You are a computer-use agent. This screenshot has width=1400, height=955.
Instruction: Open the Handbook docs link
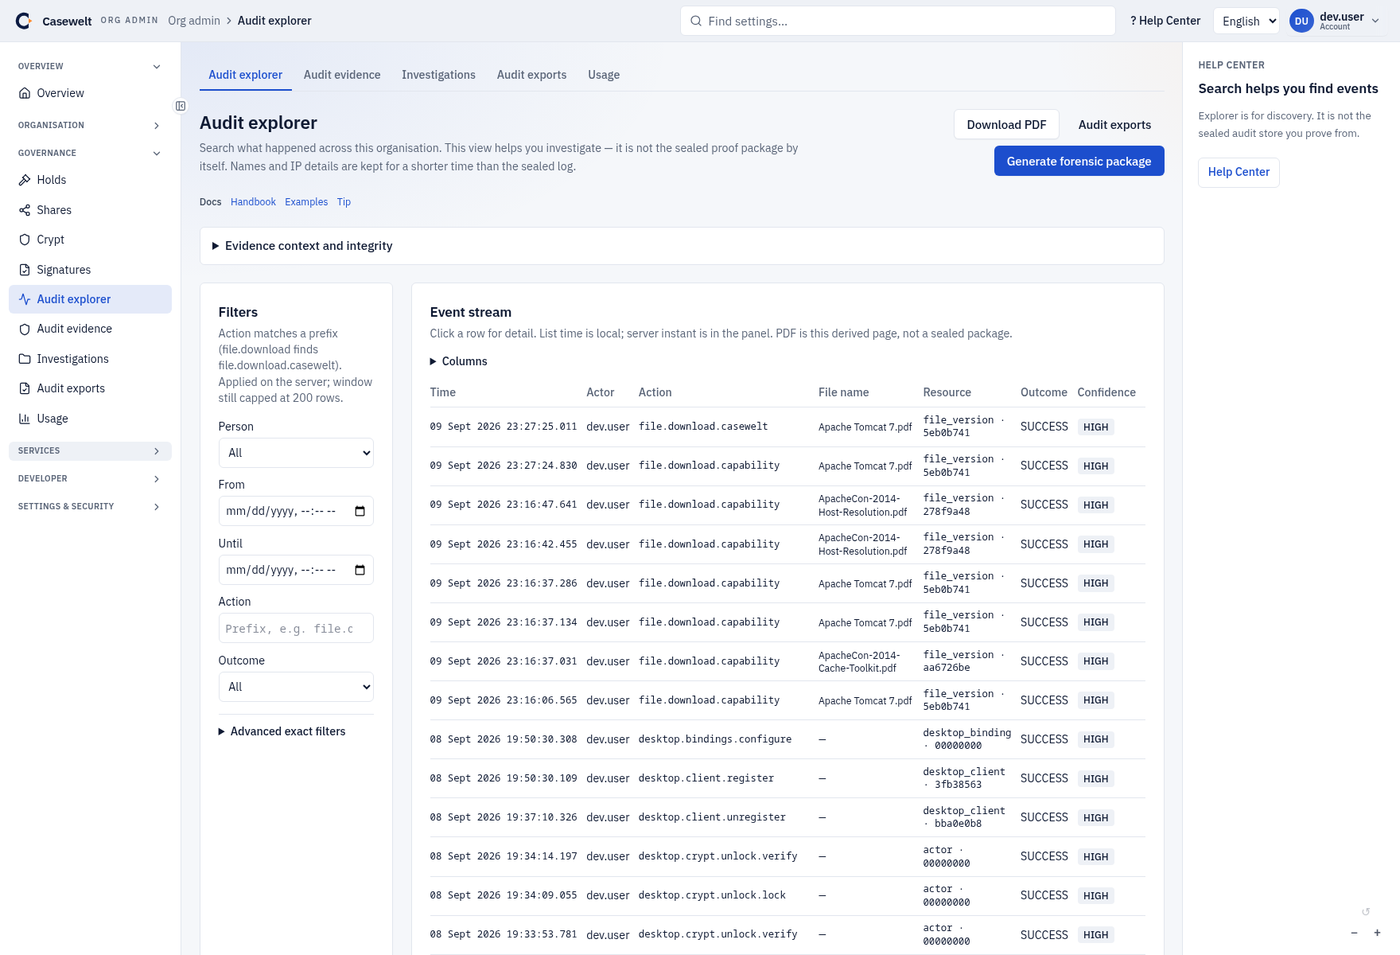pyautogui.click(x=253, y=202)
